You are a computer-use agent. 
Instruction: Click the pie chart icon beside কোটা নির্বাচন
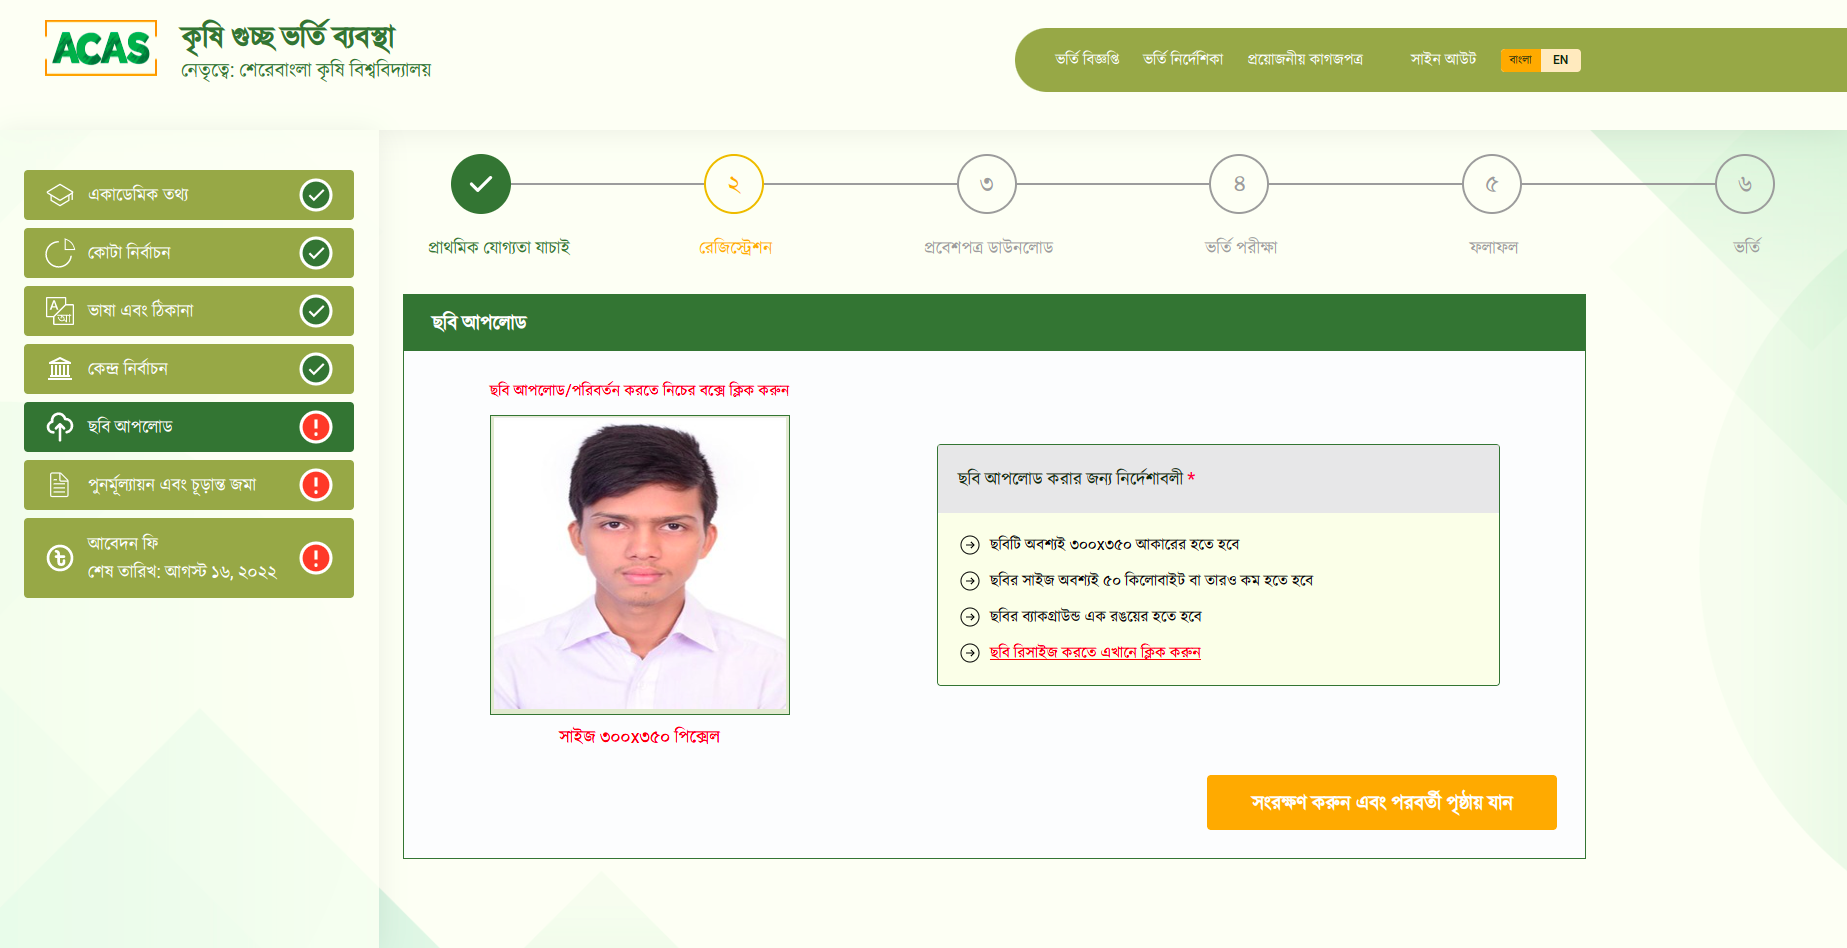coord(60,253)
